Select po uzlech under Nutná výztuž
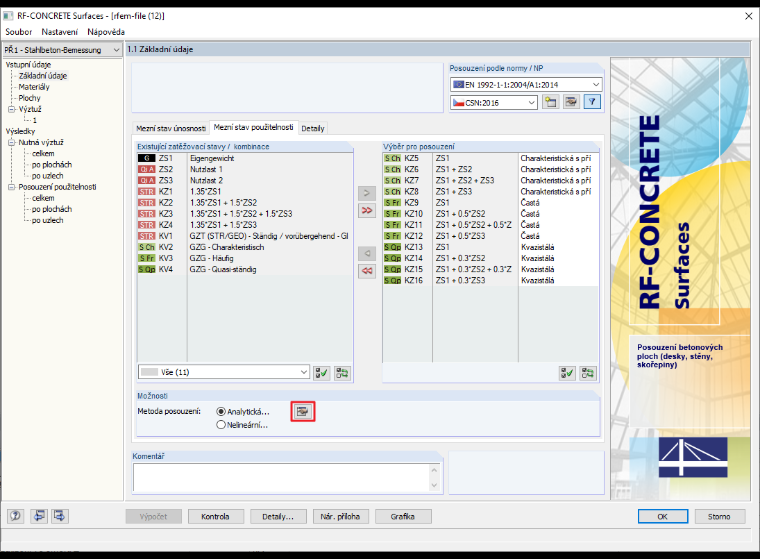This screenshot has width=760, height=559. pyautogui.click(x=48, y=176)
